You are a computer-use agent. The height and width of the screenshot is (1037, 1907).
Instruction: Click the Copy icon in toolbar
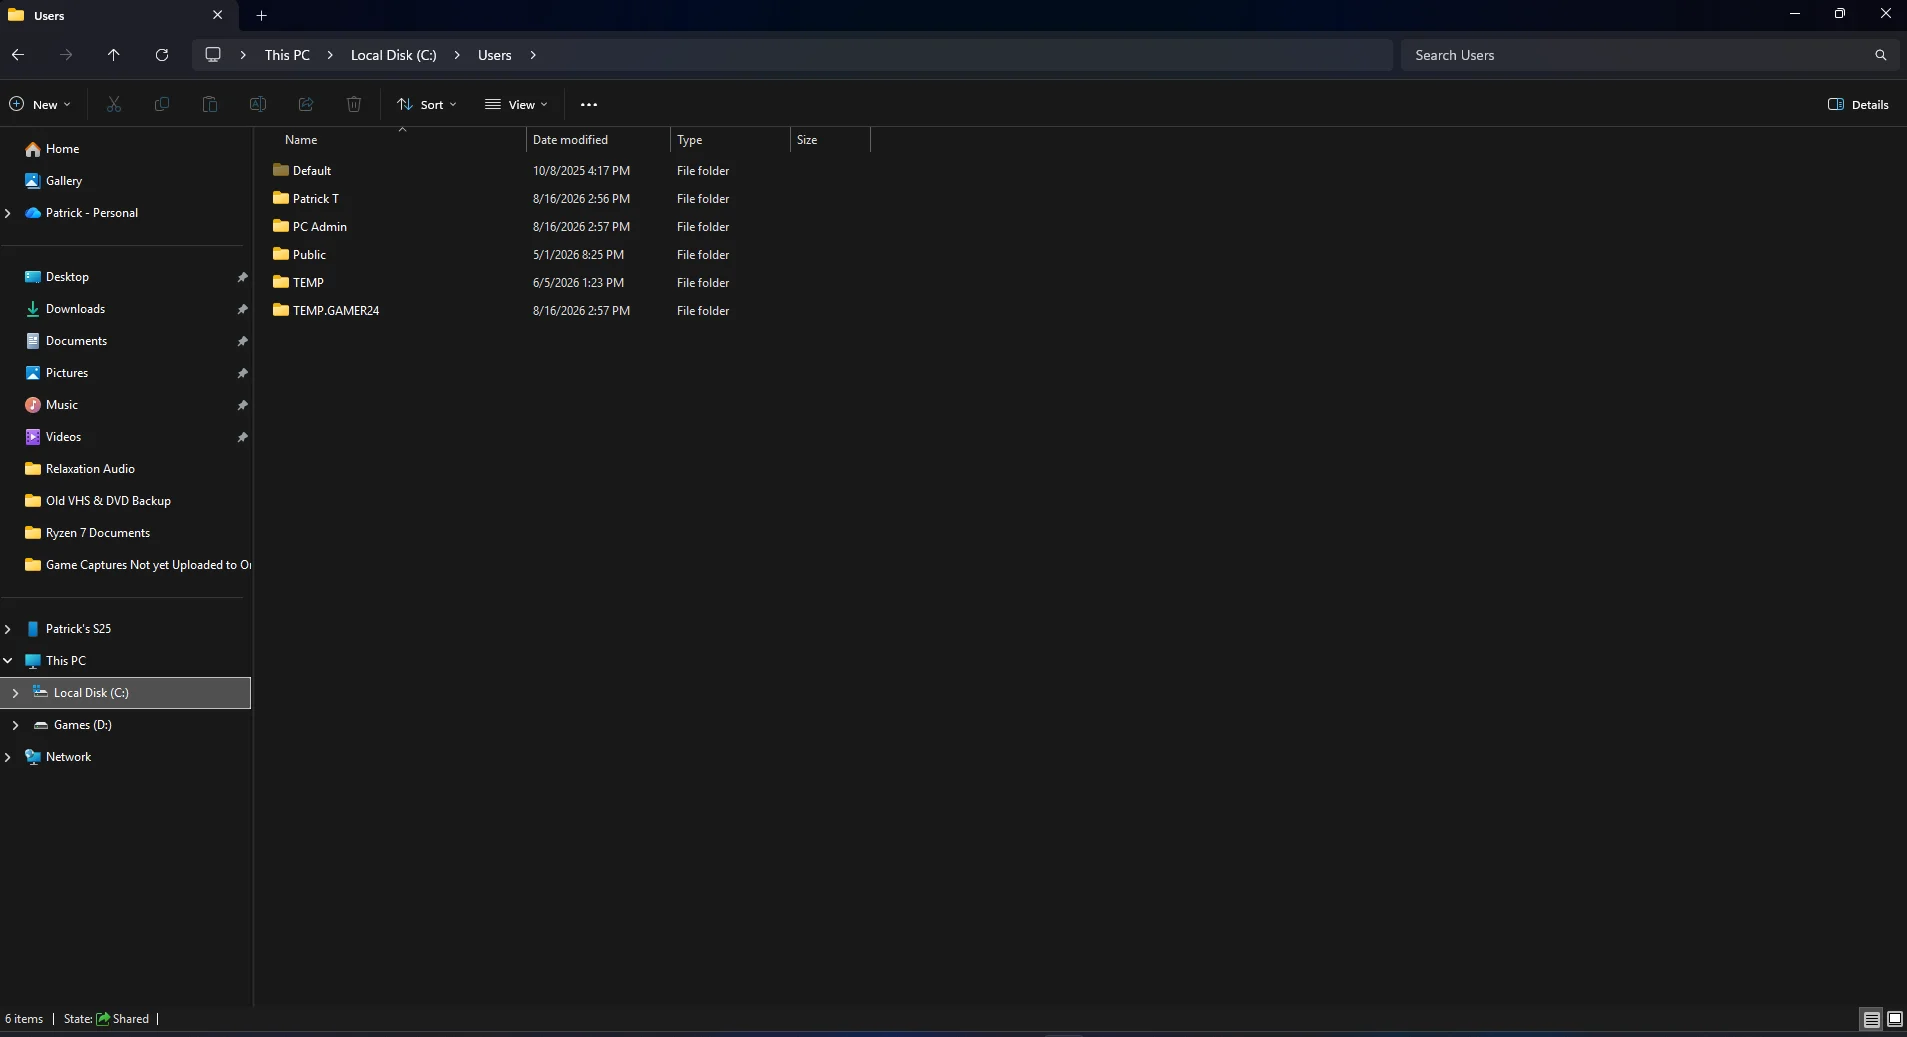tap(162, 104)
